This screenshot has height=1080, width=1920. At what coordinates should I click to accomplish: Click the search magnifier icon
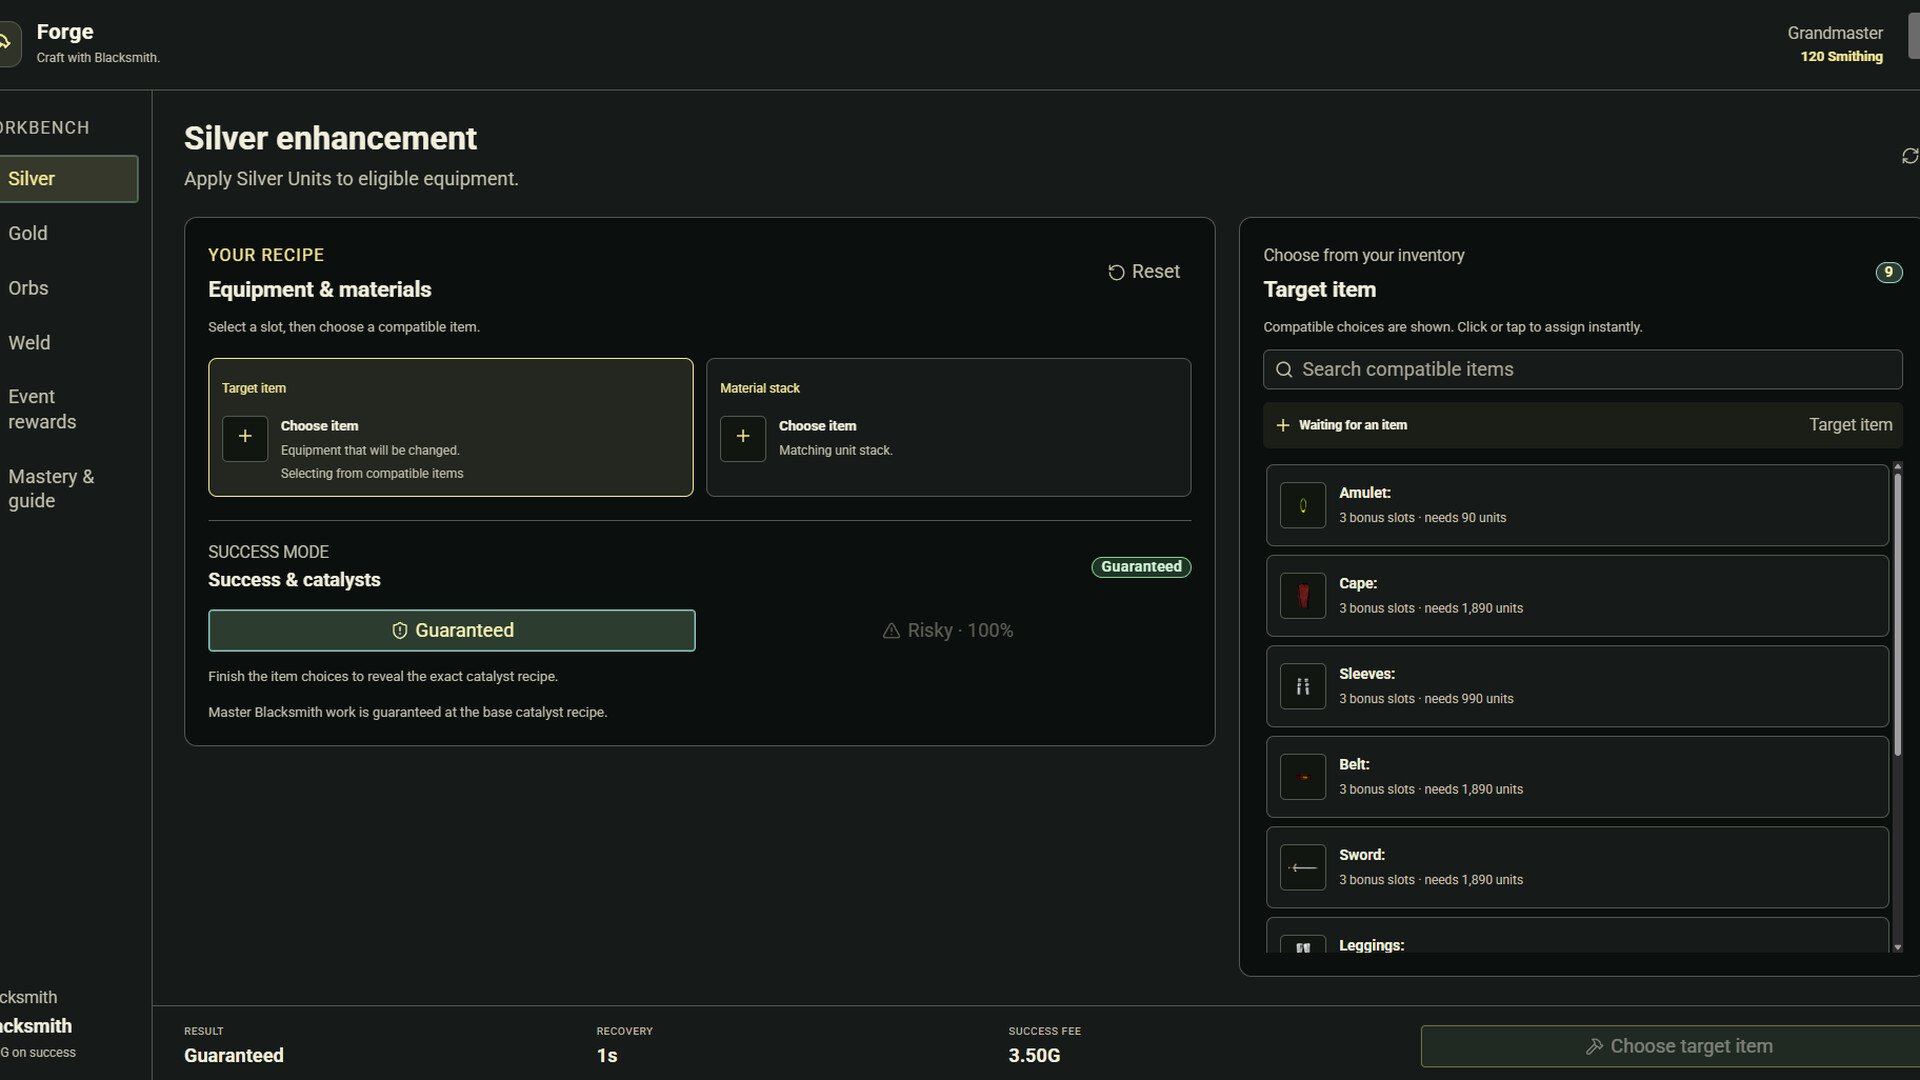1284,370
